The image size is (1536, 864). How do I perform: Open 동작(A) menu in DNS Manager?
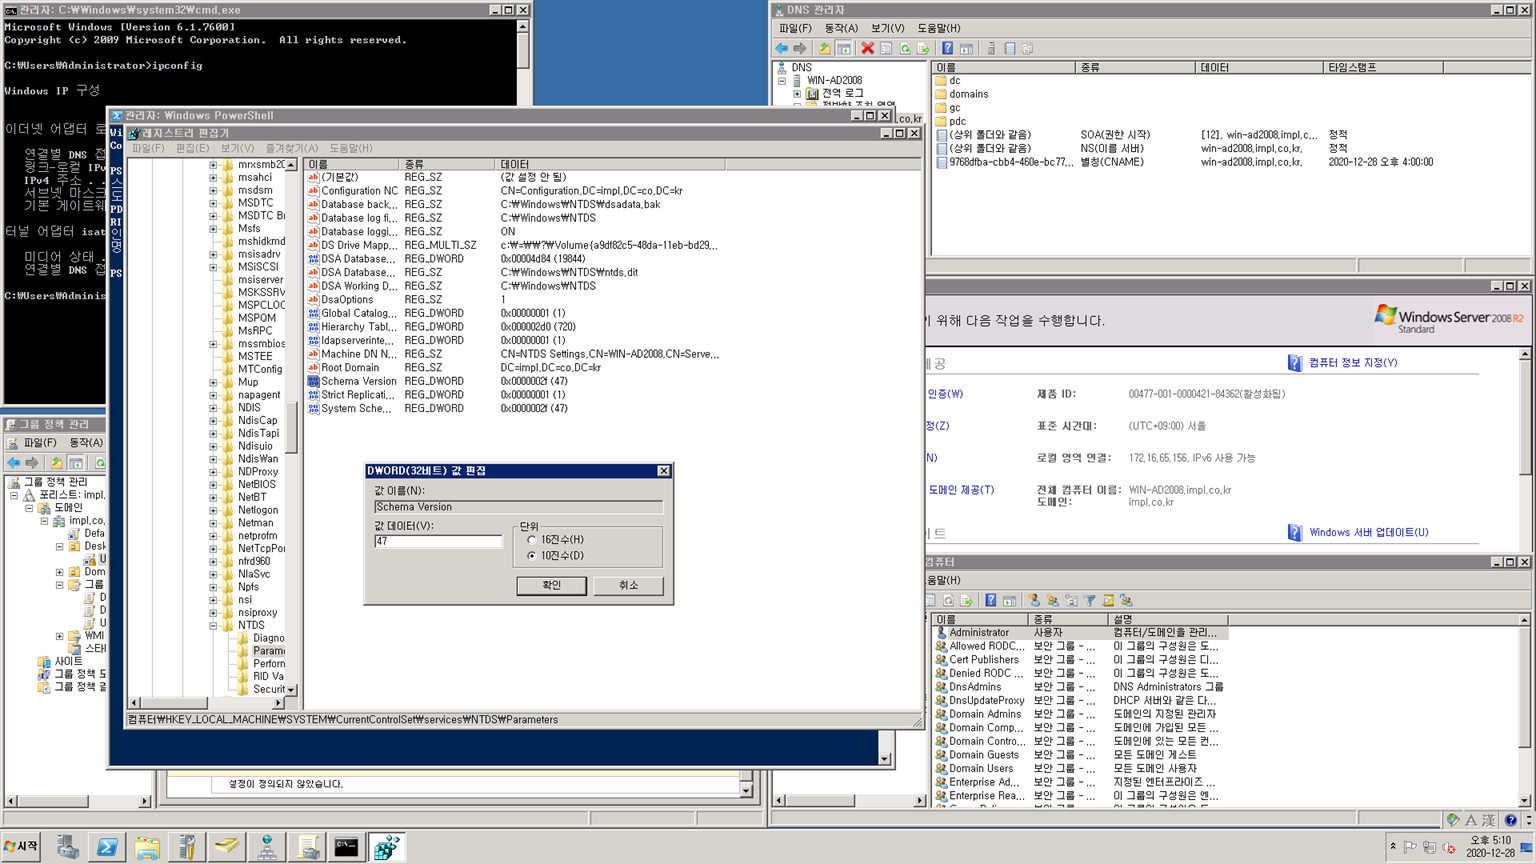(841, 28)
